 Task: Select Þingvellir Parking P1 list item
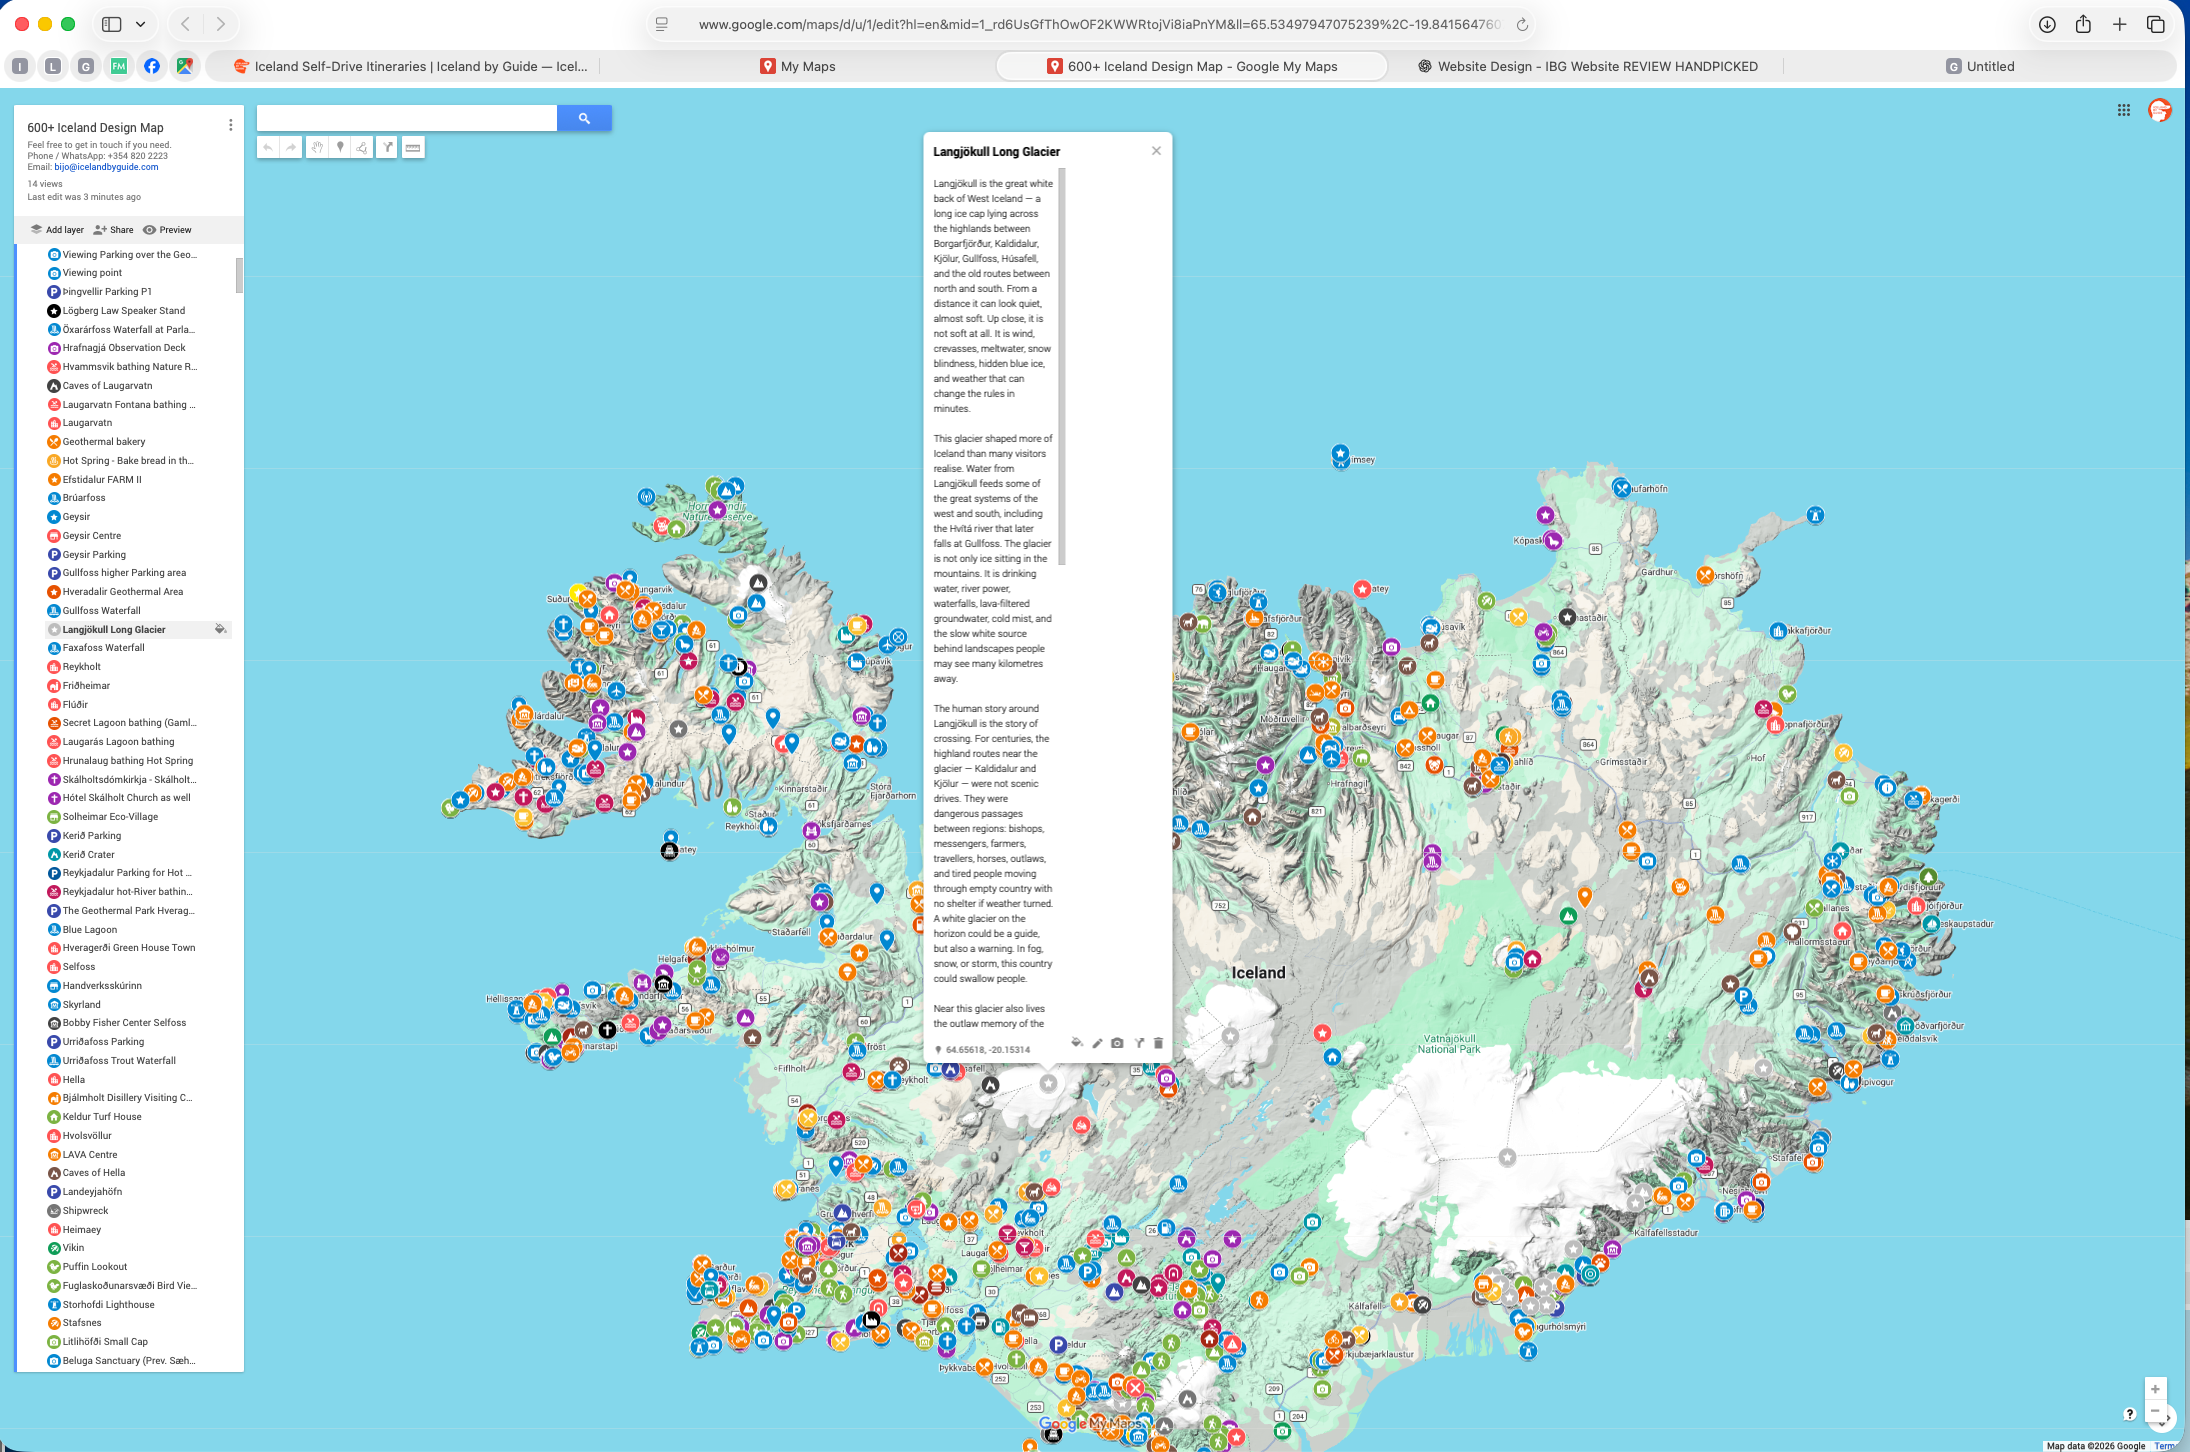pyautogui.click(x=107, y=292)
